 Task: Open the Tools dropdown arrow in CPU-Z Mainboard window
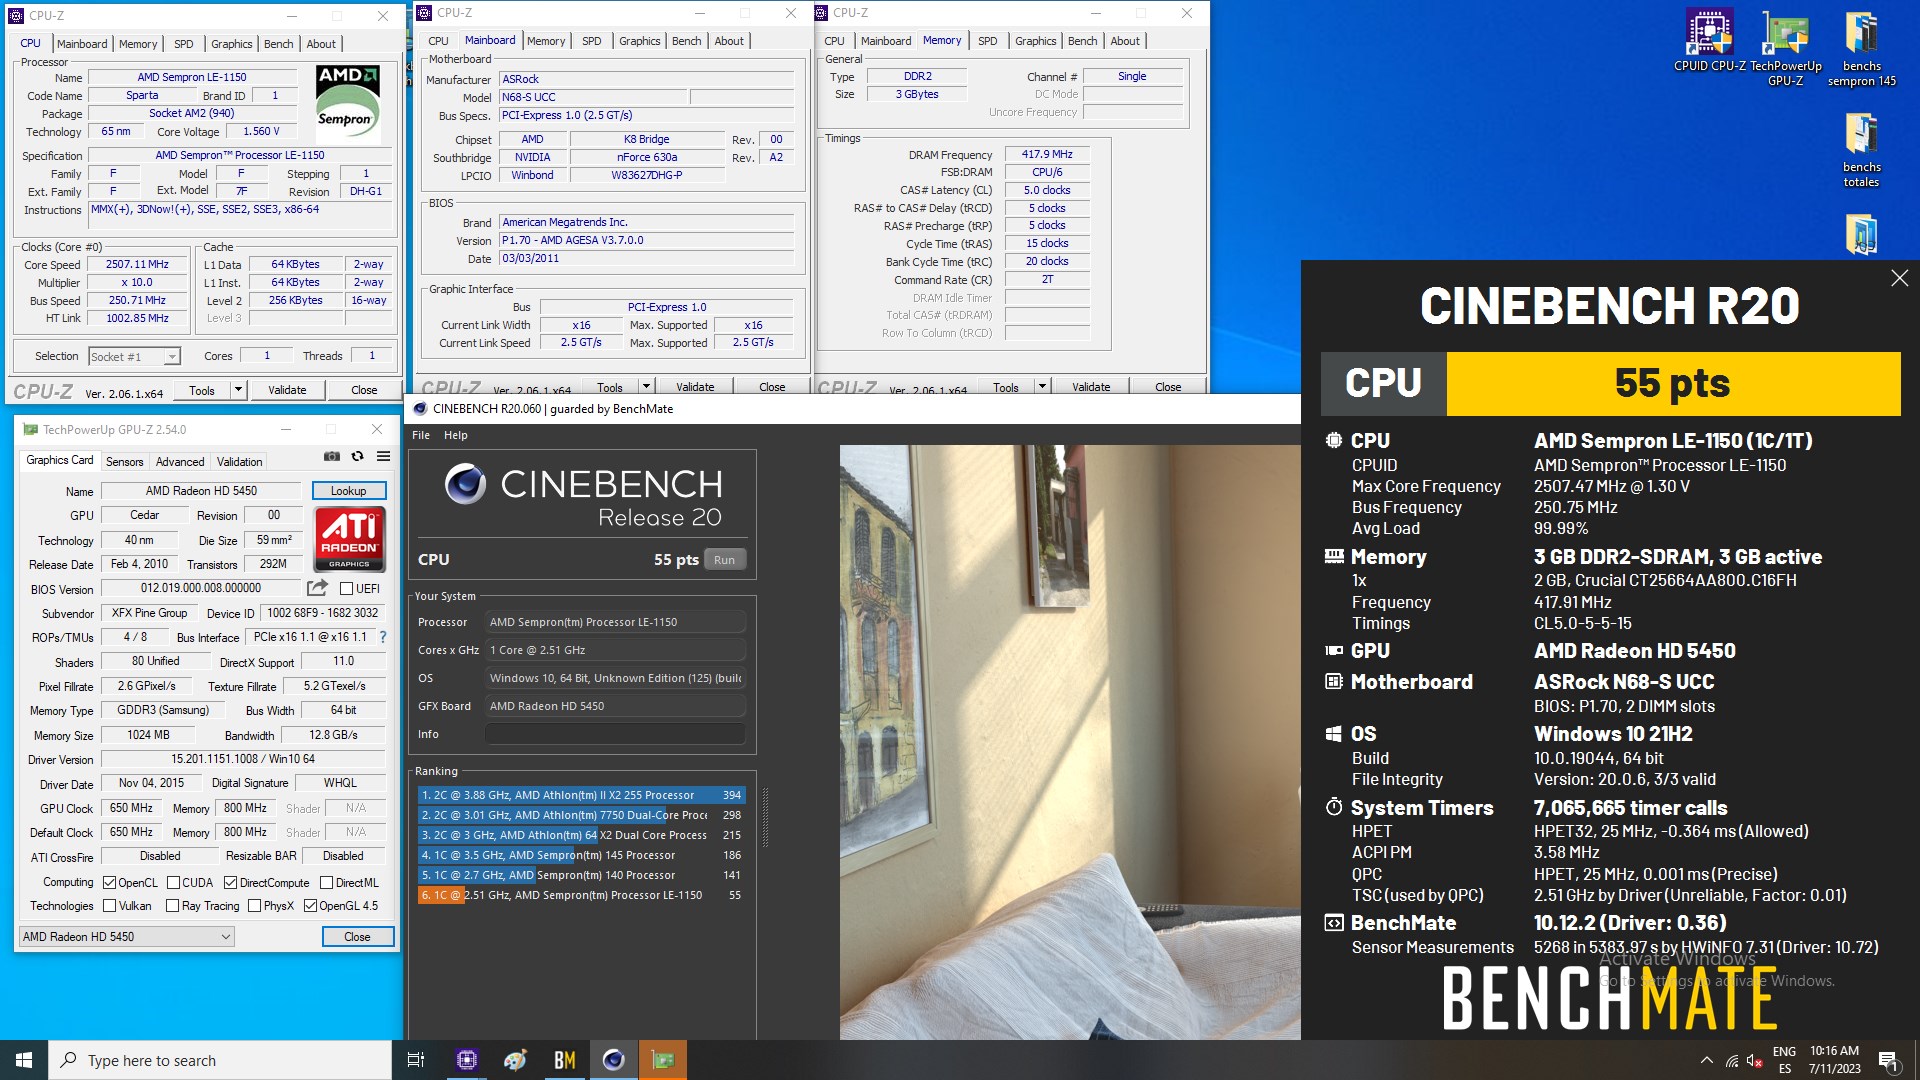coord(646,387)
